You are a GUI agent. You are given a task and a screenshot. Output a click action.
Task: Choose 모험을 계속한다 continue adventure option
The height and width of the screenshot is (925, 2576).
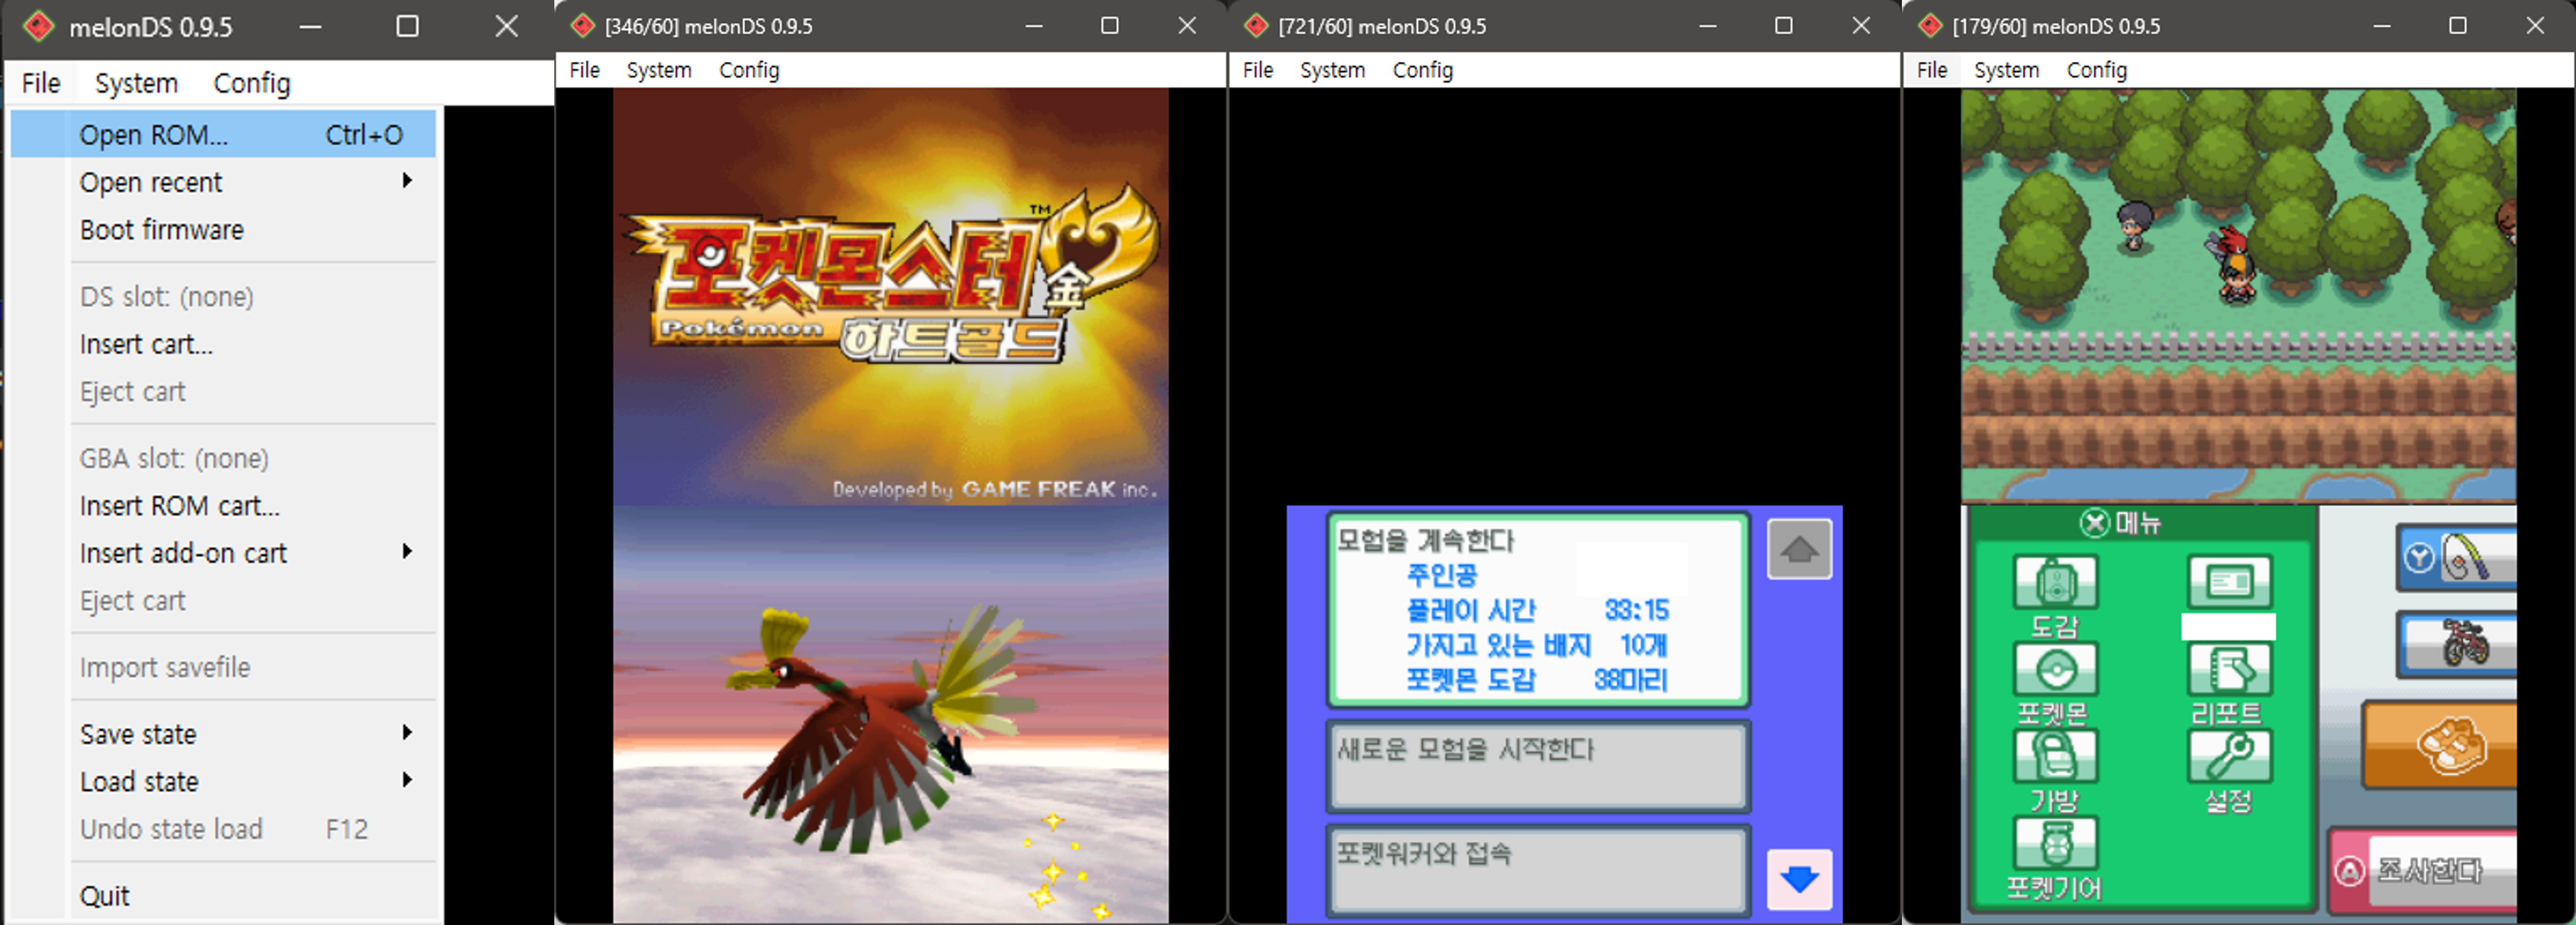pyautogui.click(x=1537, y=610)
